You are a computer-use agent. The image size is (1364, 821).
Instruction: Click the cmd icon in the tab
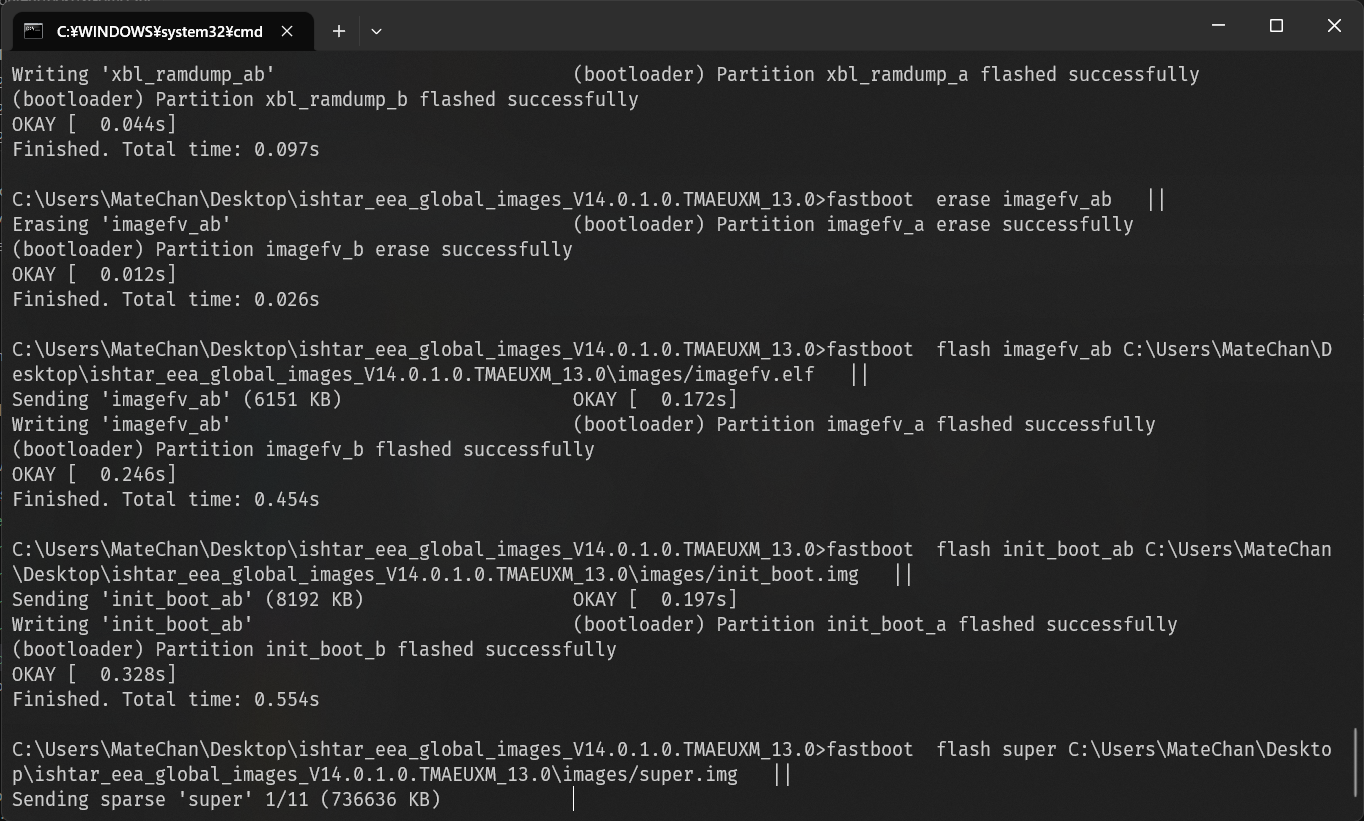34,31
